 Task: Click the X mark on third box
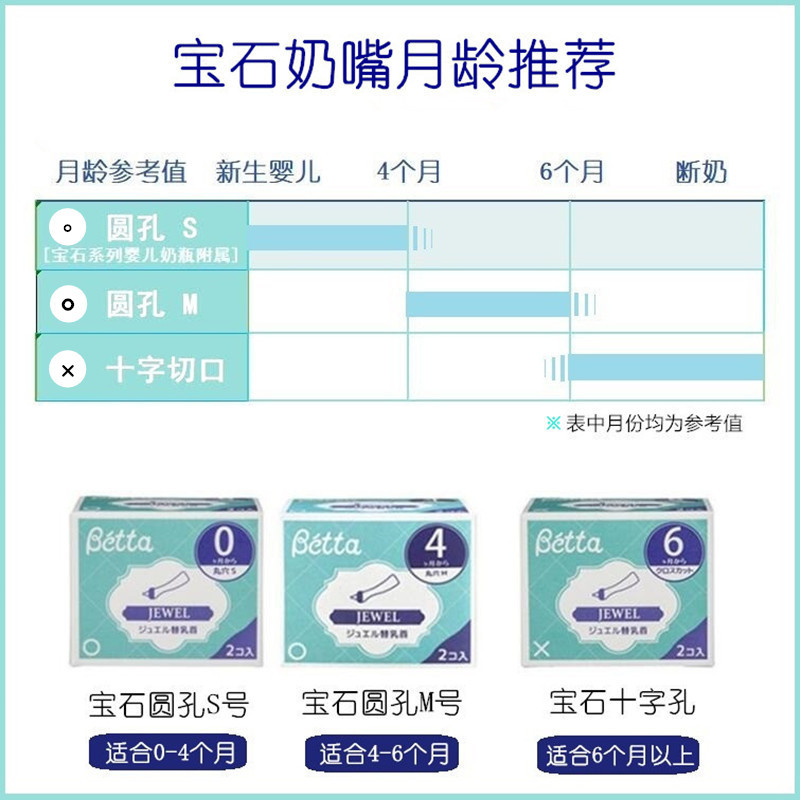tap(541, 649)
